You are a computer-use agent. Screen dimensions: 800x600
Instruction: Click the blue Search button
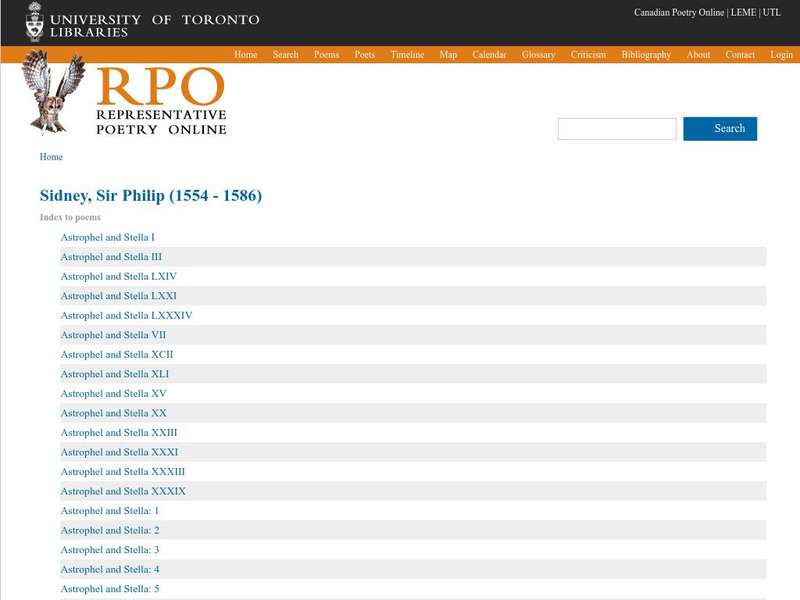[x=720, y=129]
